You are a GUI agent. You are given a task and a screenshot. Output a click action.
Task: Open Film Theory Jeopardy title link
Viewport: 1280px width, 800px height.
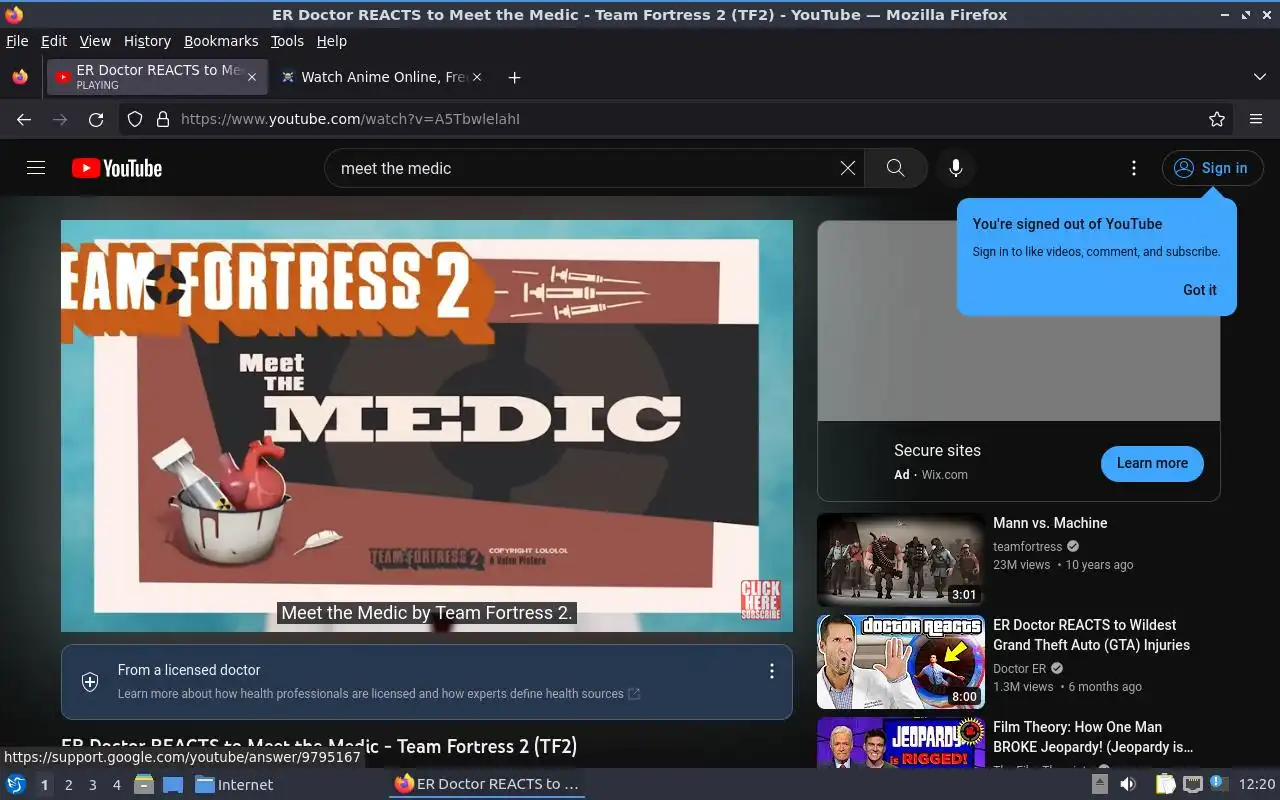[1093, 737]
